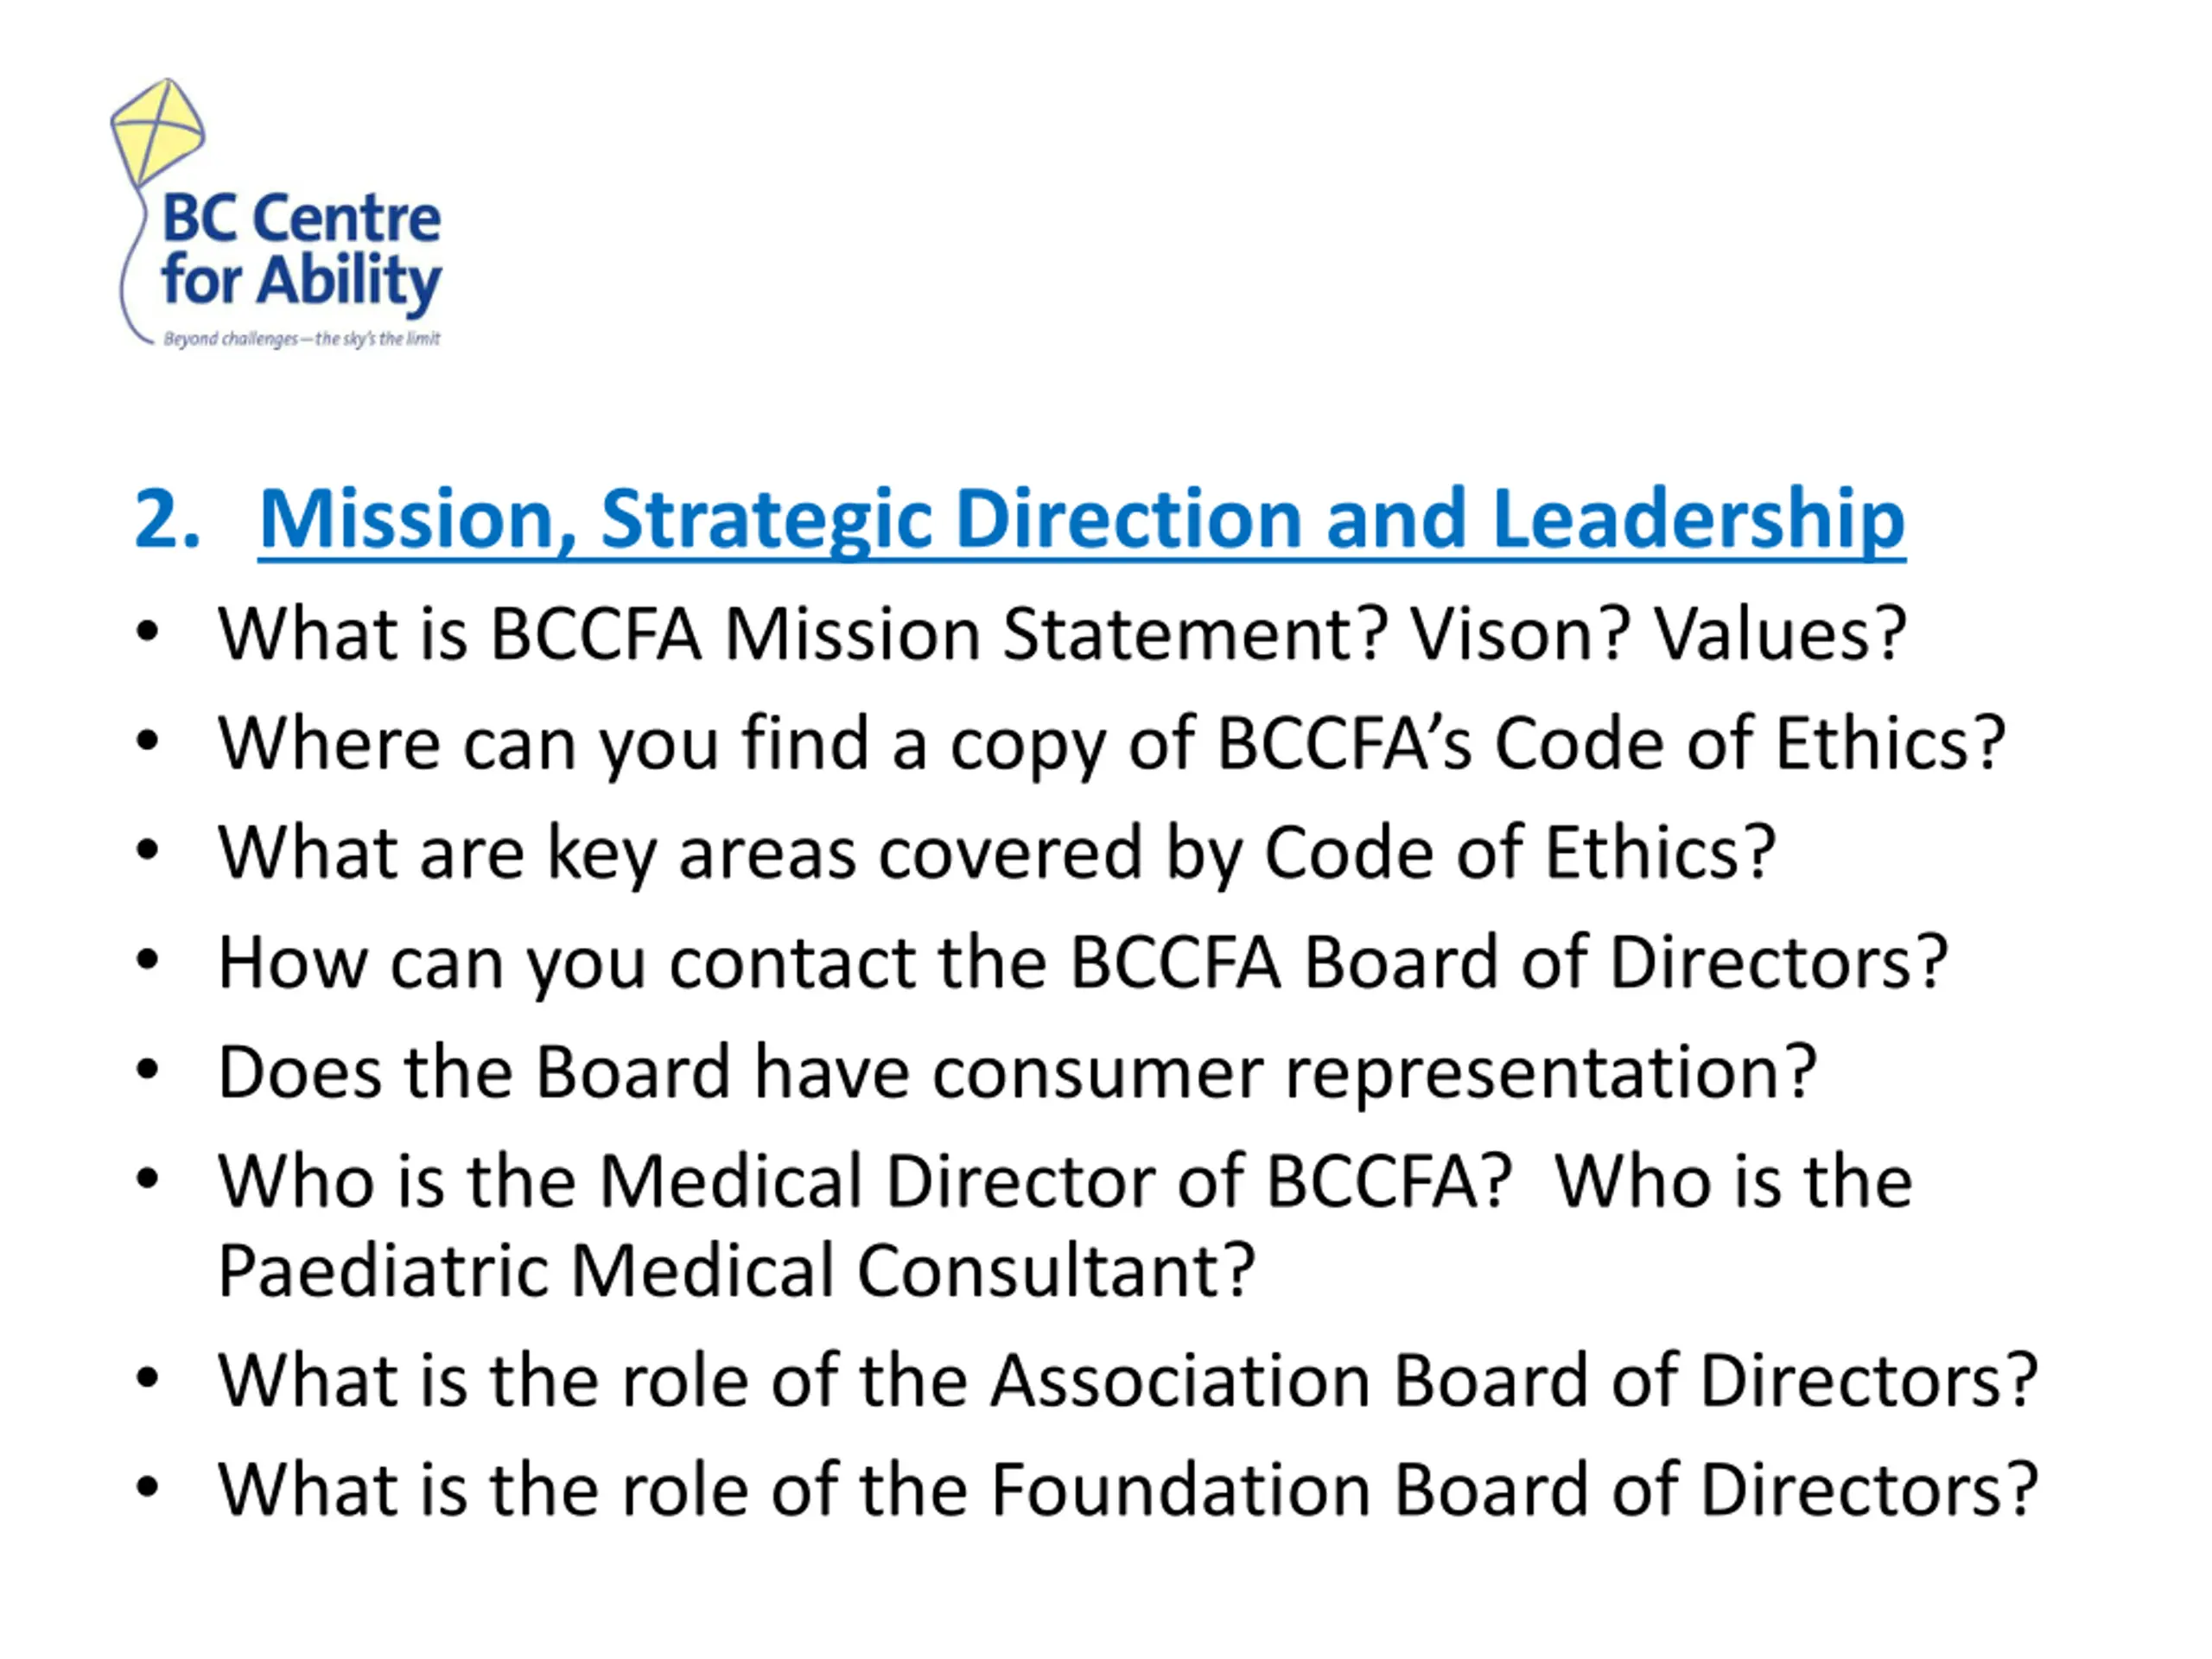
Task: Select the Code of Ethics copy question
Action: coord(1112,744)
